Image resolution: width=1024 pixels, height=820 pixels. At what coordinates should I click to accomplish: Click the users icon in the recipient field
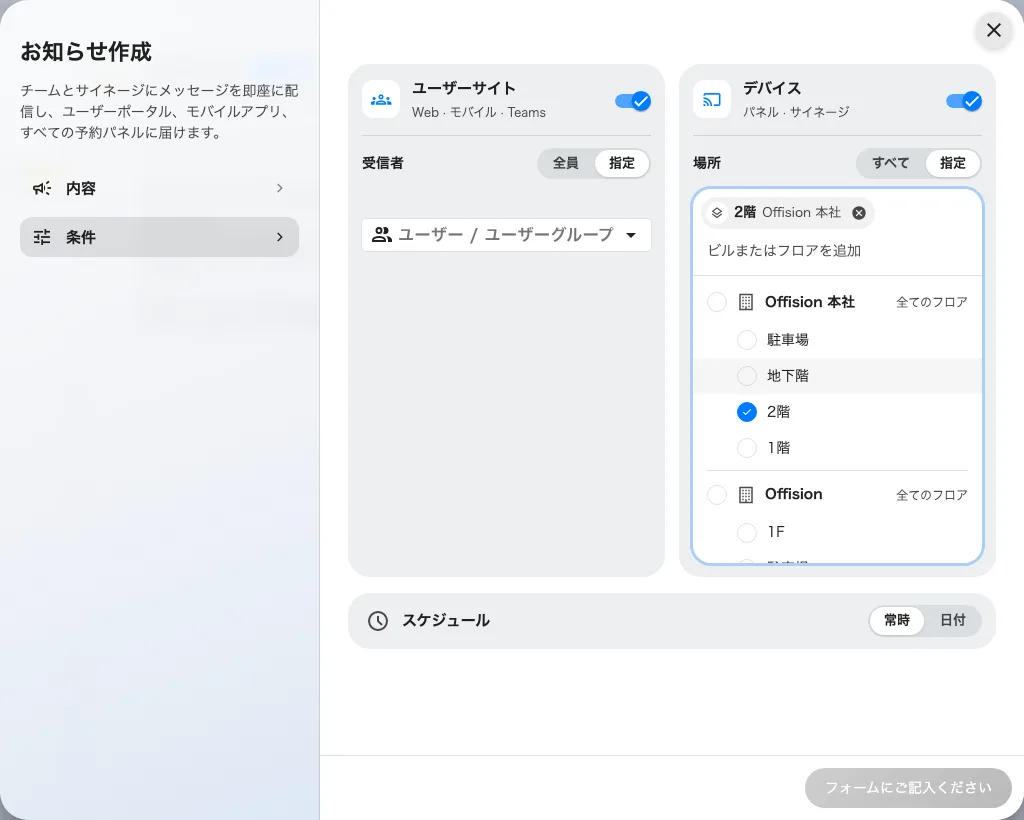pyautogui.click(x=381, y=235)
